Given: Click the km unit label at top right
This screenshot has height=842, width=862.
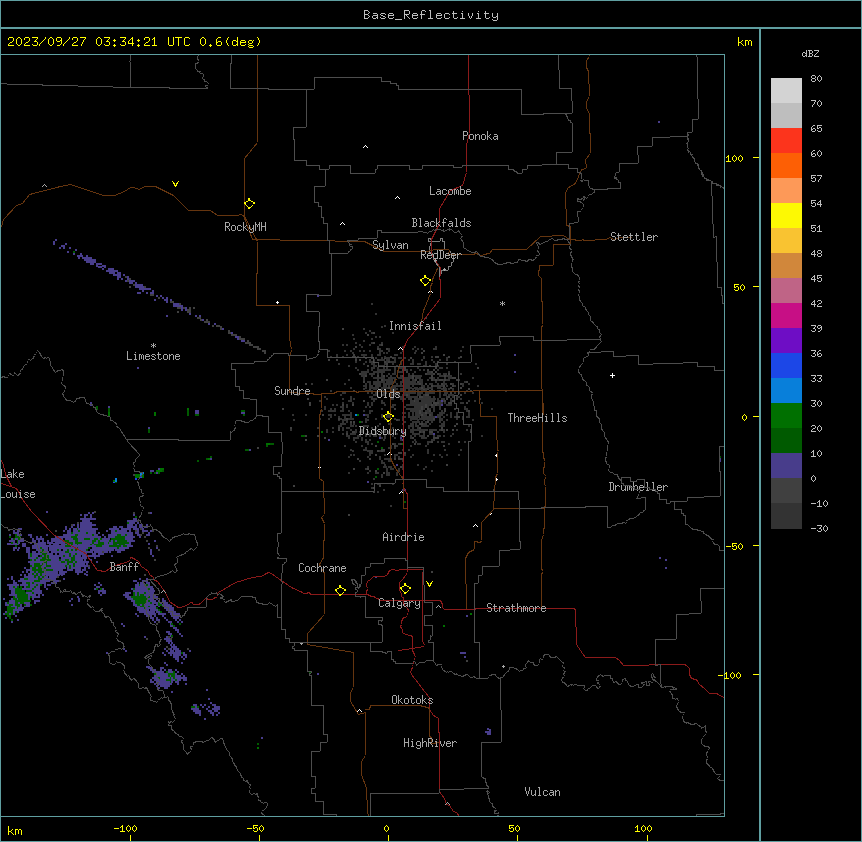Looking at the screenshot, I should coord(745,42).
